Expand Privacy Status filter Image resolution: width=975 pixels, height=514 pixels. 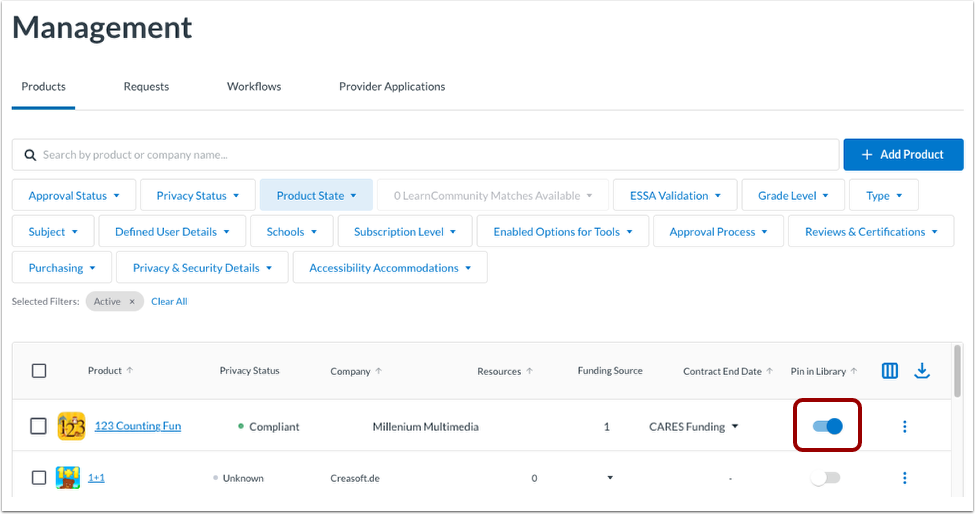point(198,196)
